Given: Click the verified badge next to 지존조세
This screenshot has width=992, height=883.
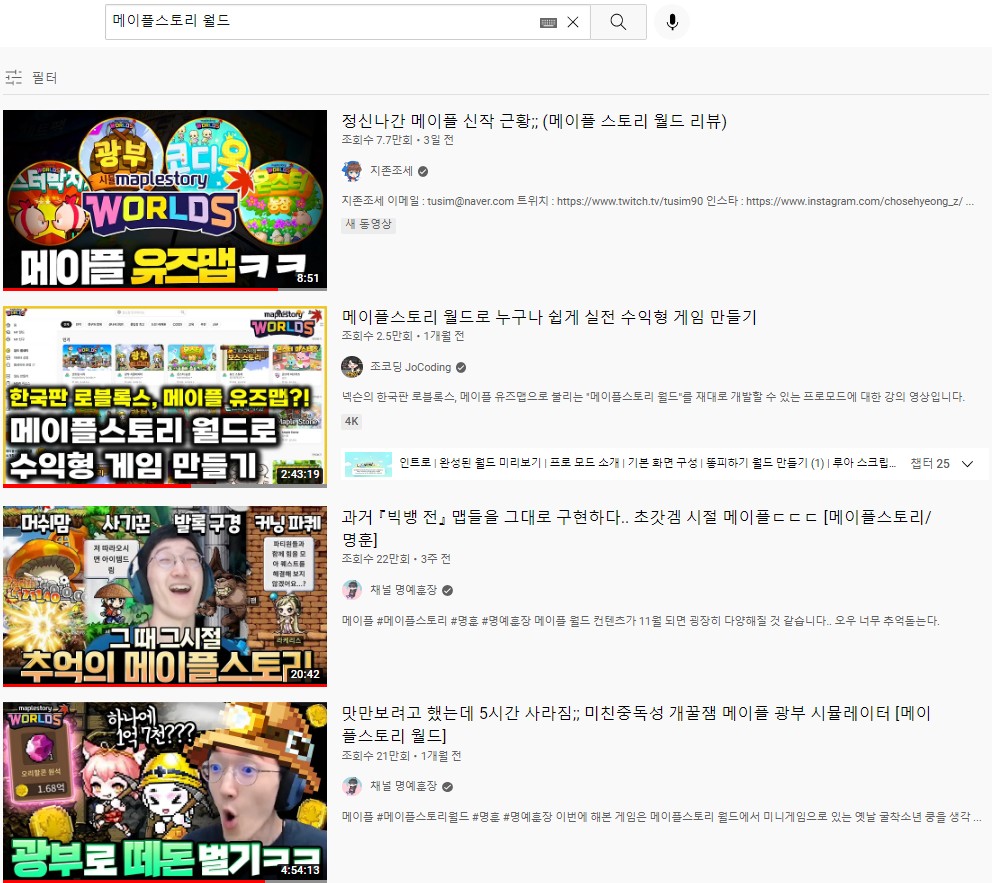Looking at the screenshot, I should point(423,171).
